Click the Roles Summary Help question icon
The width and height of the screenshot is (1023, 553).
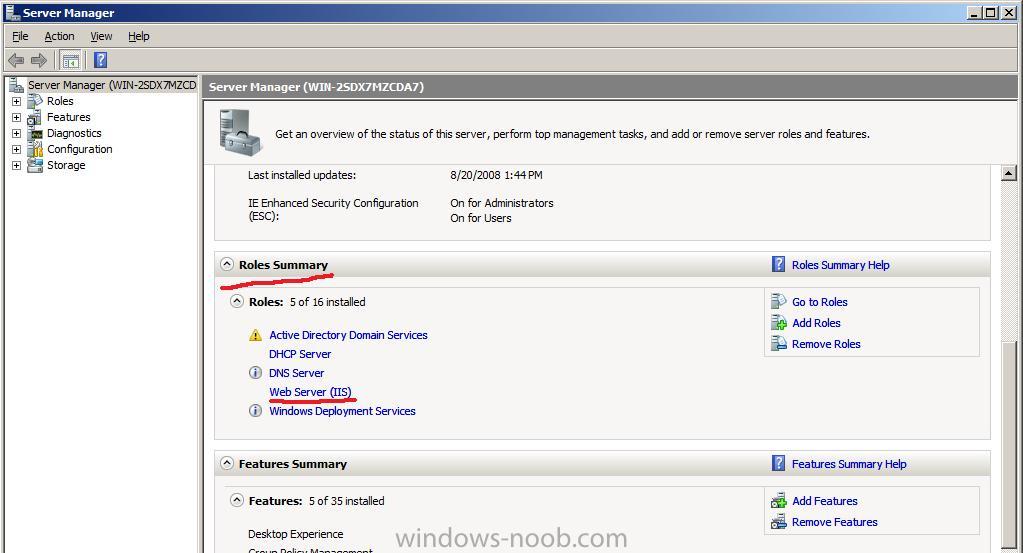click(778, 264)
